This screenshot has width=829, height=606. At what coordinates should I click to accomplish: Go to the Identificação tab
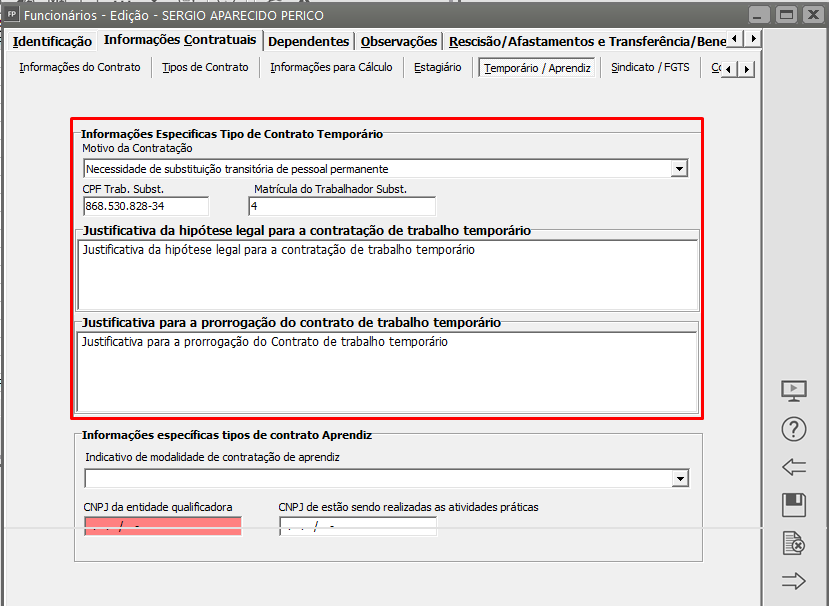pos(52,41)
